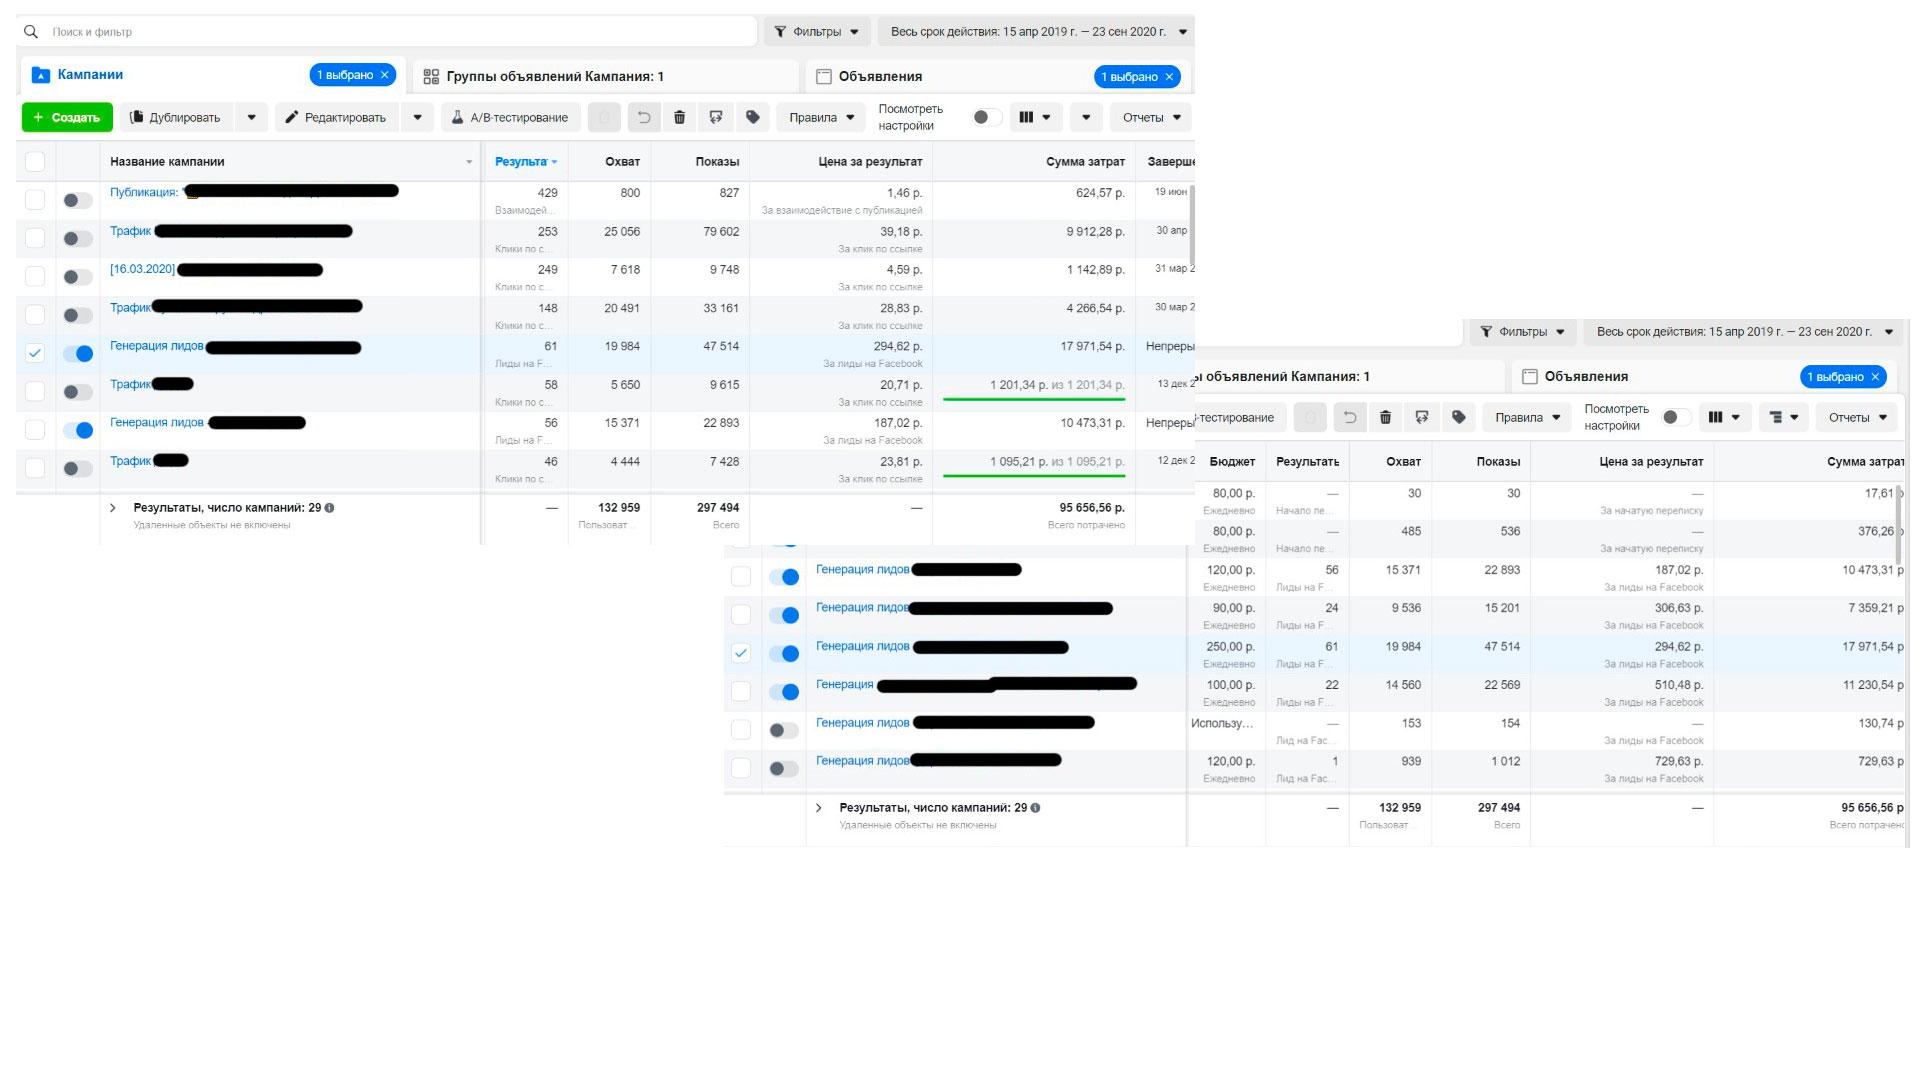
Task: Tick checkbox for 'Публикация:' campaign row
Action: (x=35, y=200)
